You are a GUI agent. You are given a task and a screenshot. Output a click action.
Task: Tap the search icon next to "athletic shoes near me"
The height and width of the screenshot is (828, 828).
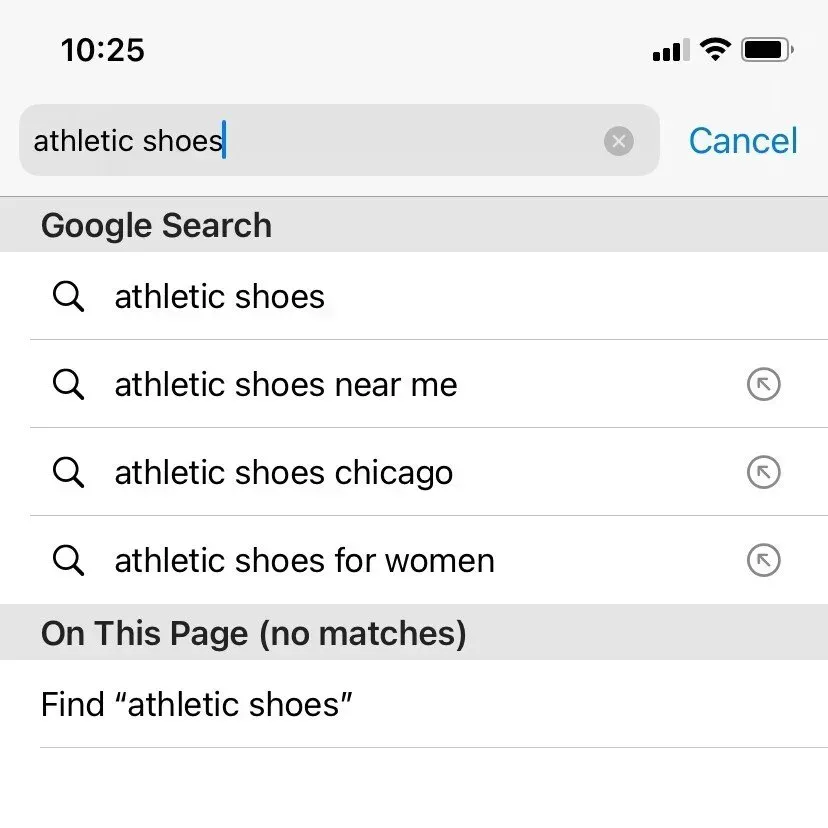[68, 384]
